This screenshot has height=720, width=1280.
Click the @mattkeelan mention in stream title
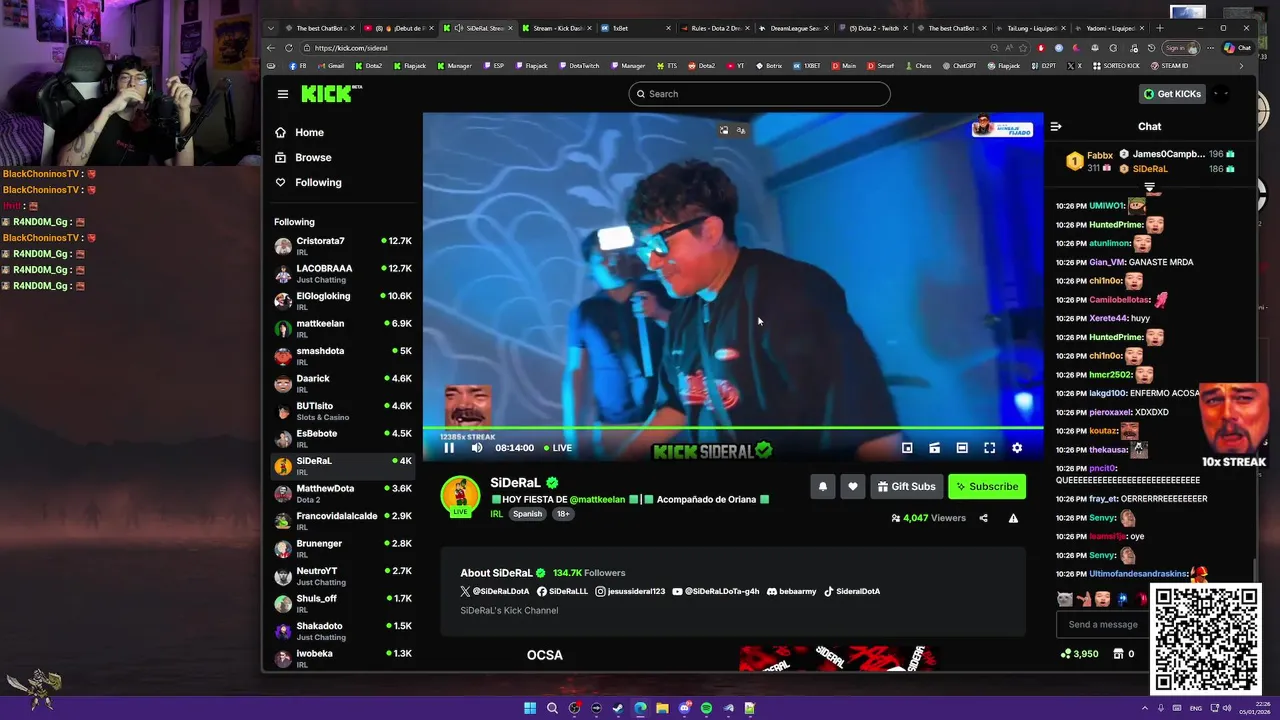click(597, 500)
